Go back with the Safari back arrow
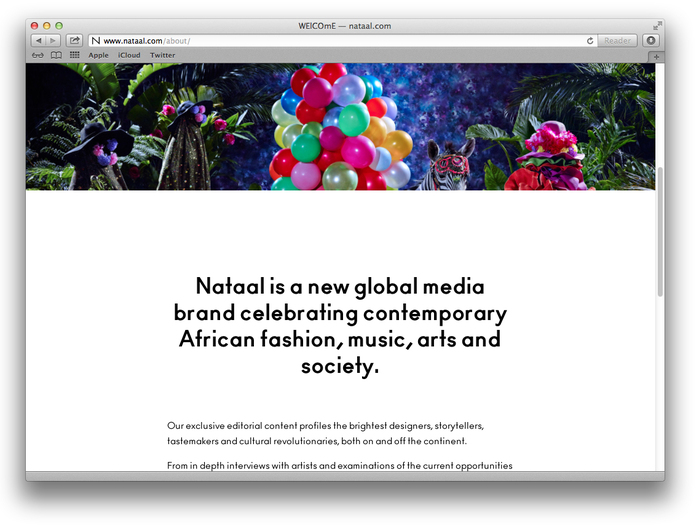Viewport: 699px width, 532px height. pyautogui.click(x=38, y=41)
